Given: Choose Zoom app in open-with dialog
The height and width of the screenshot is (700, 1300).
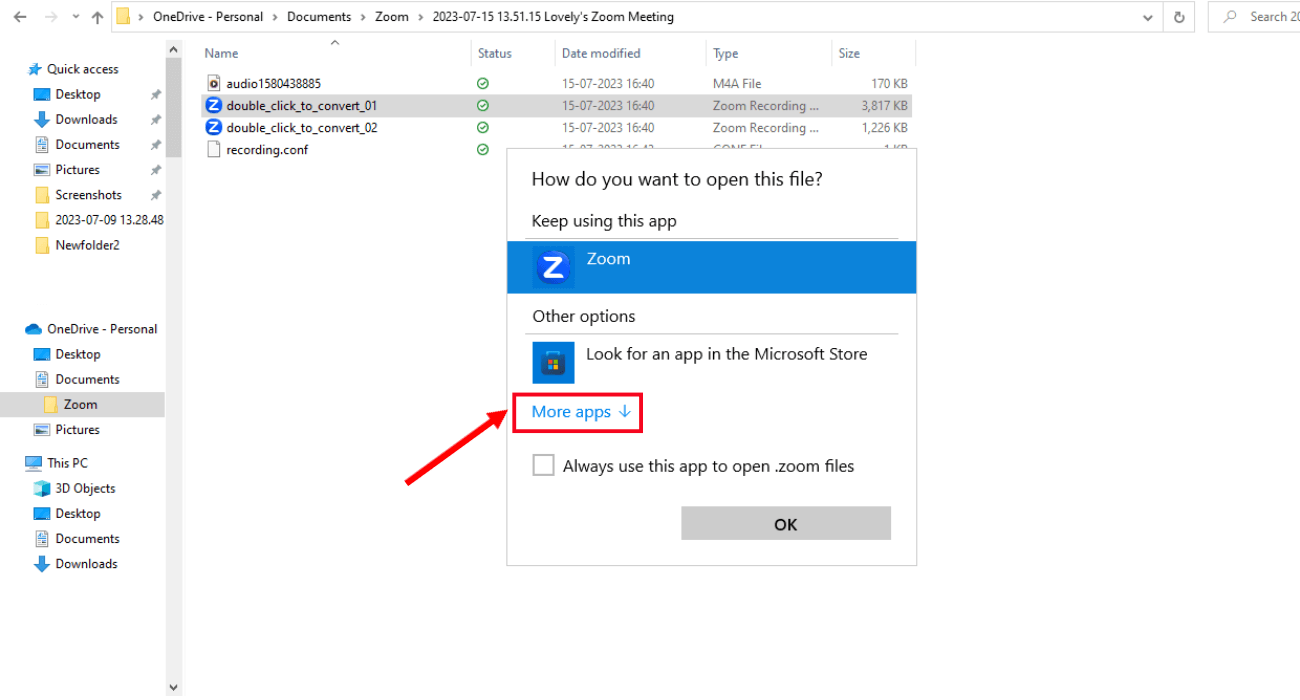Looking at the screenshot, I should (711, 267).
